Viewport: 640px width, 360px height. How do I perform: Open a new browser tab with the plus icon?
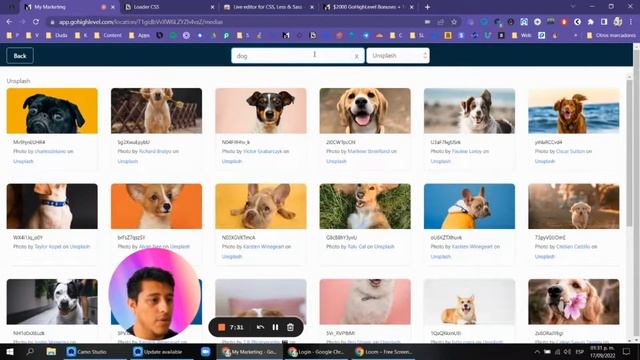point(427,7)
